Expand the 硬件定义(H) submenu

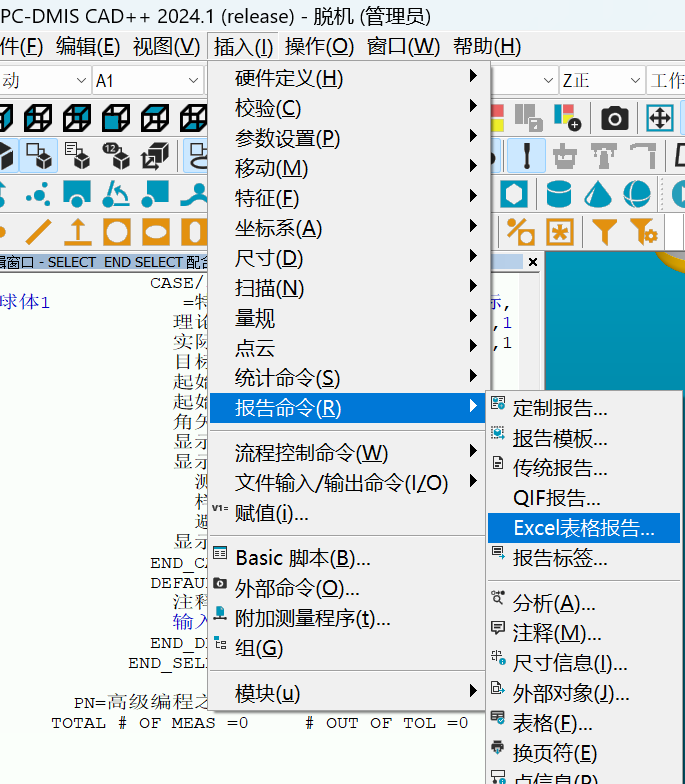coord(347,78)
